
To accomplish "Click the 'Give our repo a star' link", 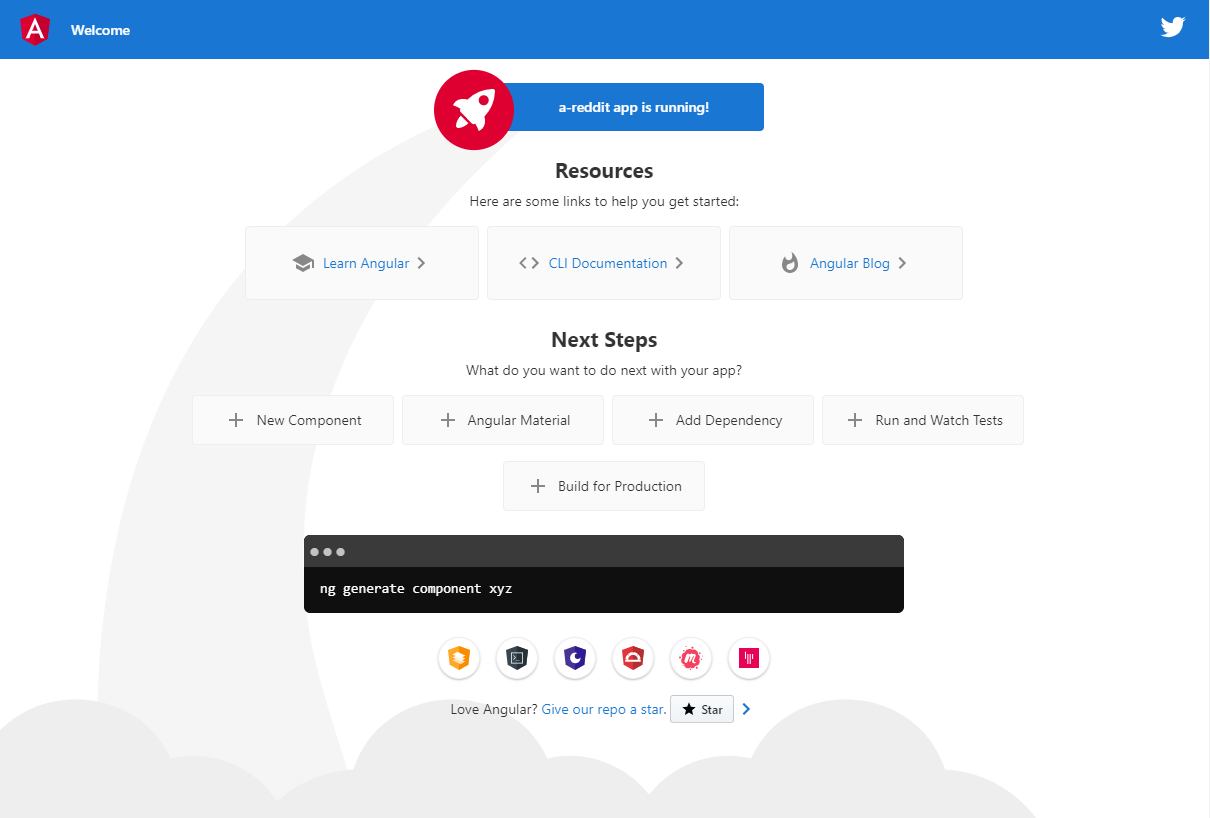I will pyautogui.click(x=604, y=710).
